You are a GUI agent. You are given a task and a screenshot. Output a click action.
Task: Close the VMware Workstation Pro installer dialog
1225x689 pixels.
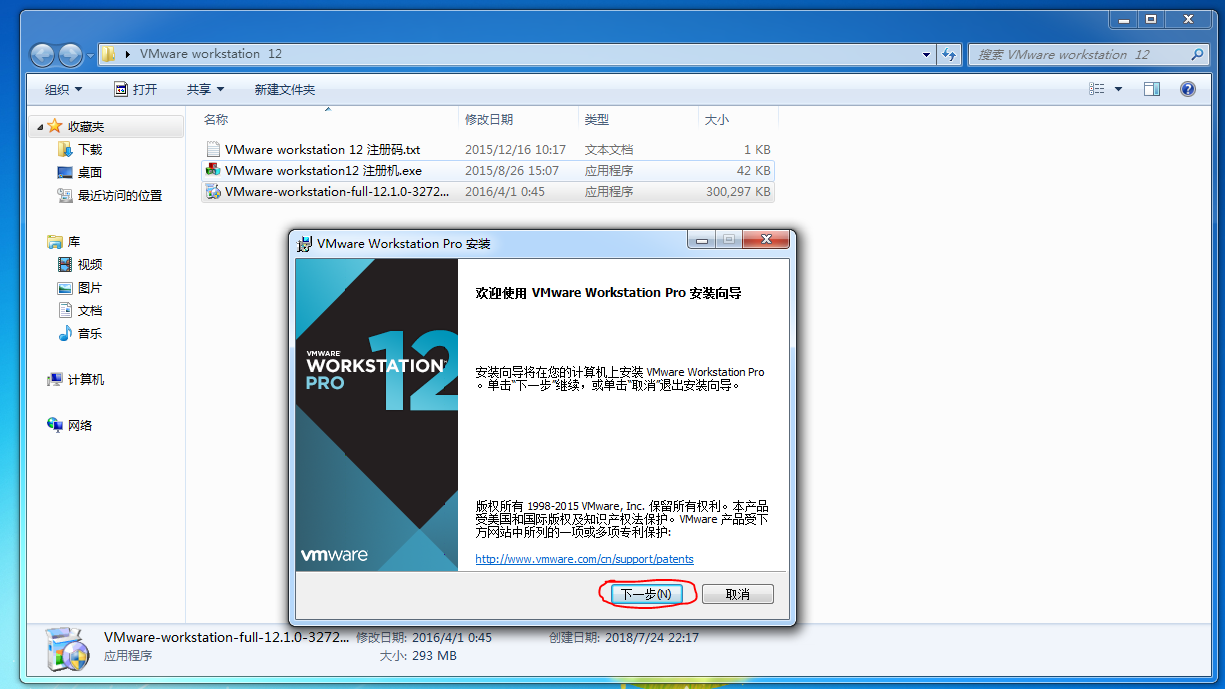click(766, 240)
